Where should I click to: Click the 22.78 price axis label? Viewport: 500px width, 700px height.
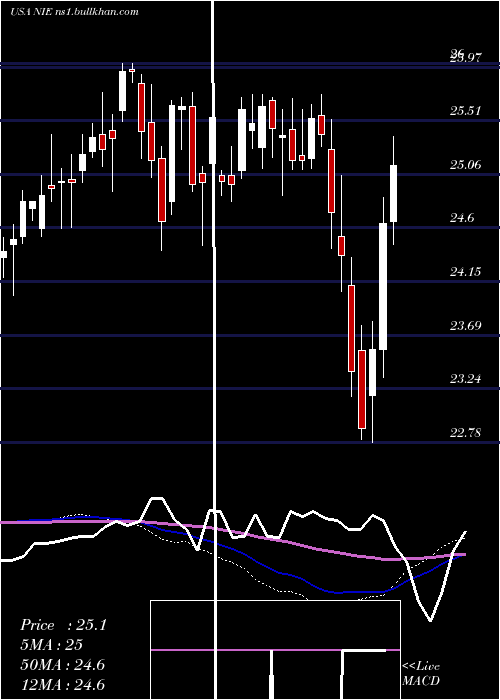tap(466, 433)
